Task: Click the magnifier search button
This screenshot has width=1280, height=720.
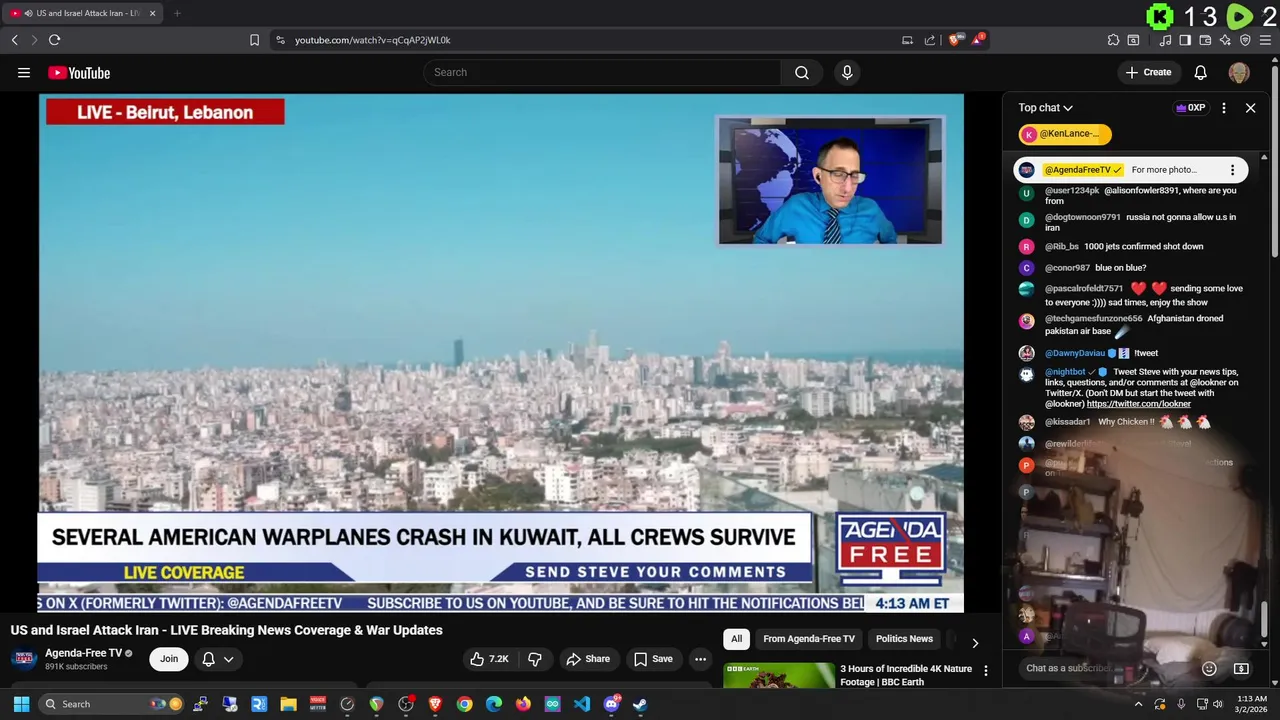Action: [x=802, y=72]
